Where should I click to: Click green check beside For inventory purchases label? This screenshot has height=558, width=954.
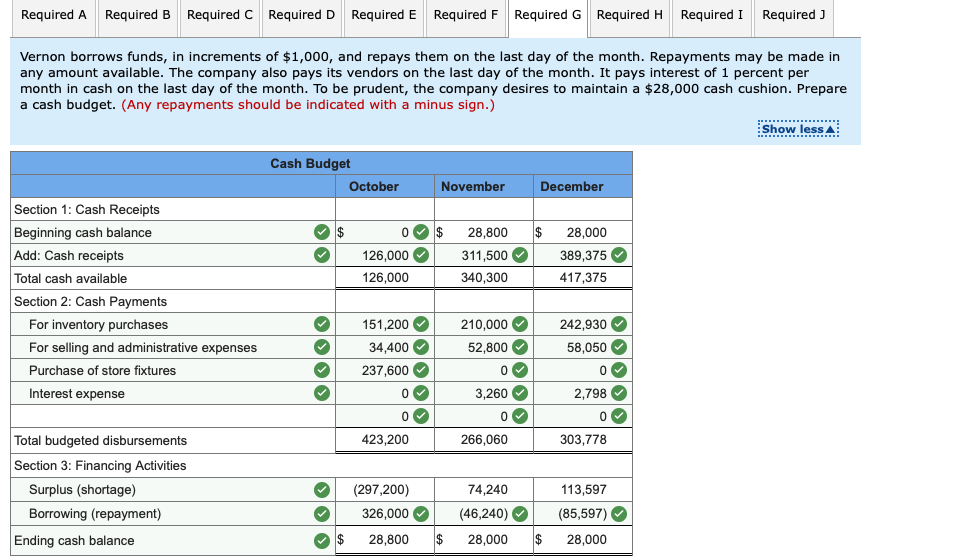click(x=322, y=324)
